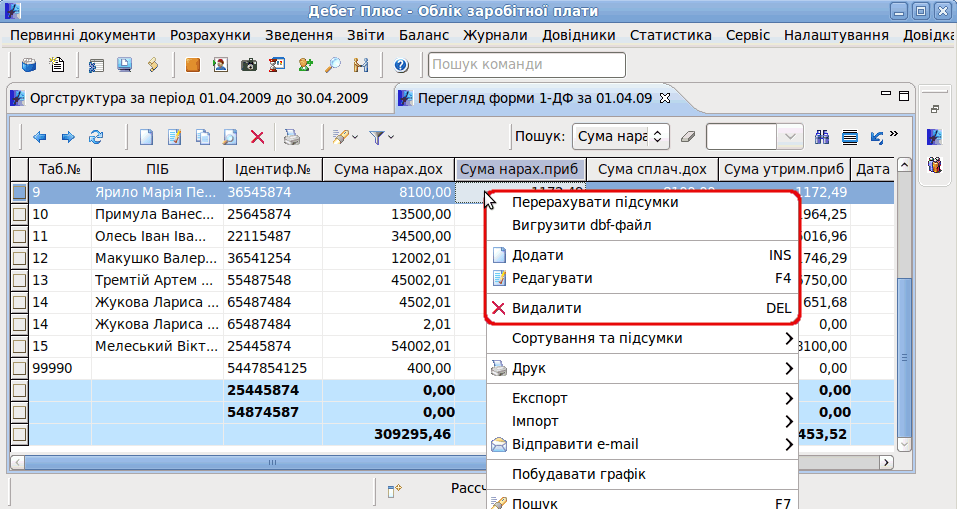The width and height of the screenshot is (957, 509).
Task: Click the view record magnifier document icon
Action: coord(230,137)
